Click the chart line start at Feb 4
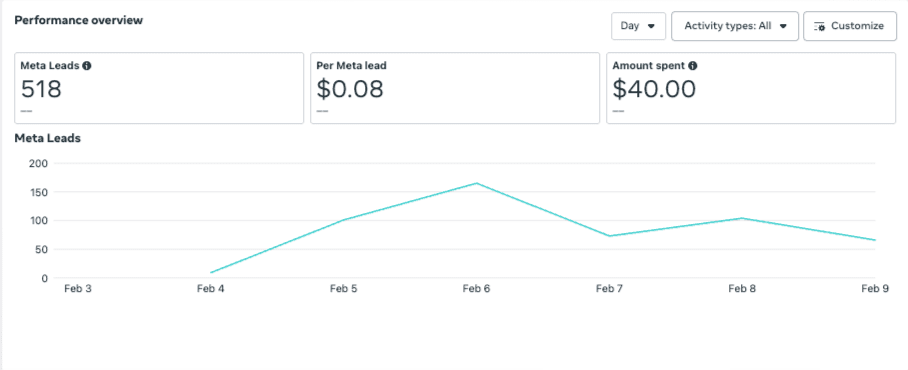908x370 pixels. pos(211,273)
